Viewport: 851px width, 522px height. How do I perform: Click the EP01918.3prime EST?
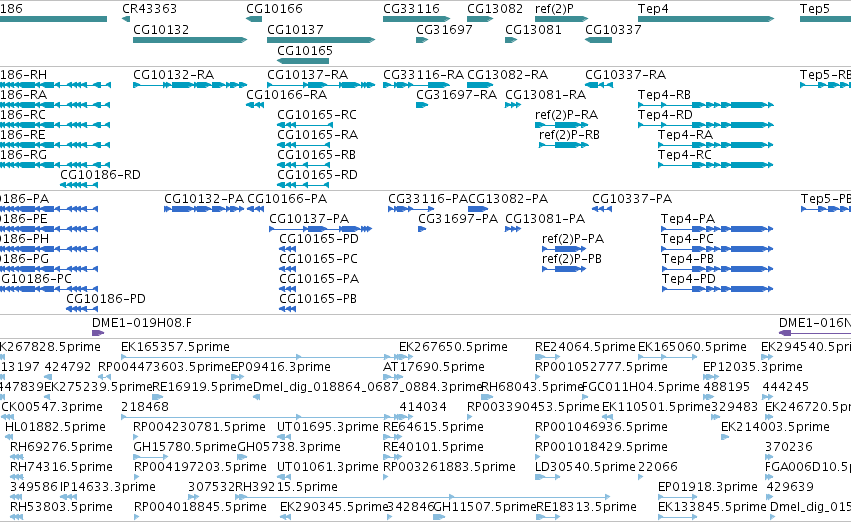(677, 497)
